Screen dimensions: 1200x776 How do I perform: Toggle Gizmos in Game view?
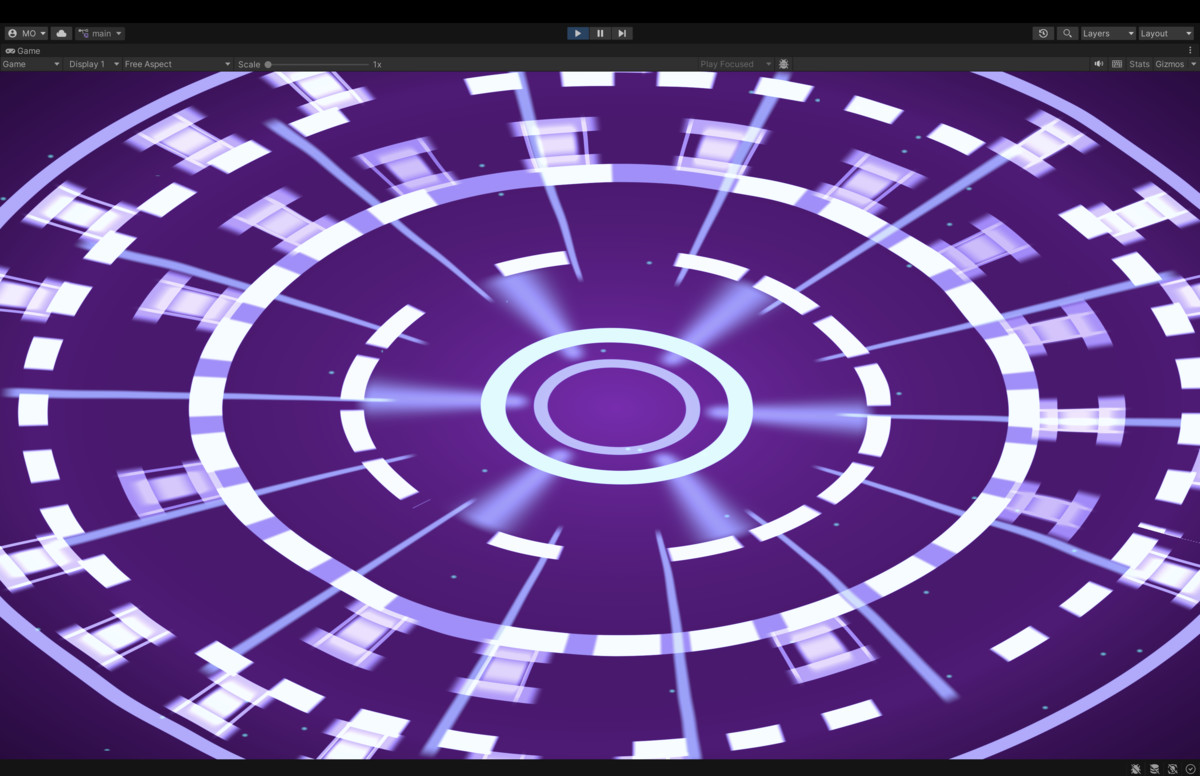(1169, 64)
